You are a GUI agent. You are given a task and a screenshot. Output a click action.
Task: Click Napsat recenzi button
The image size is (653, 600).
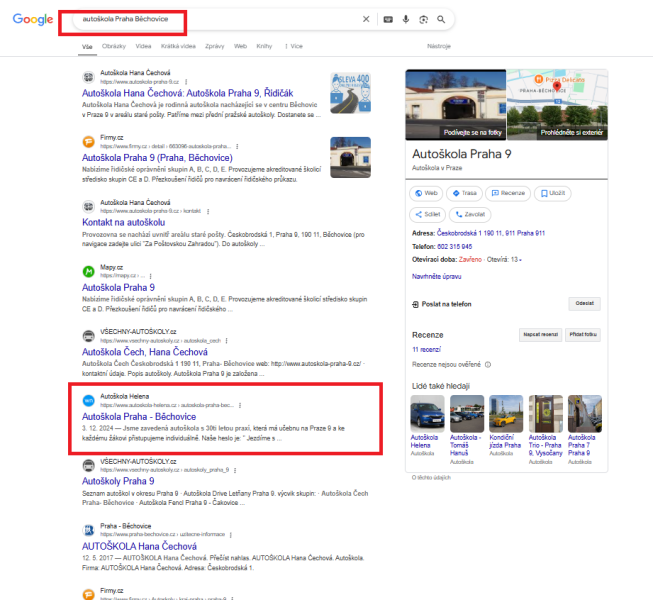[540, 334]
